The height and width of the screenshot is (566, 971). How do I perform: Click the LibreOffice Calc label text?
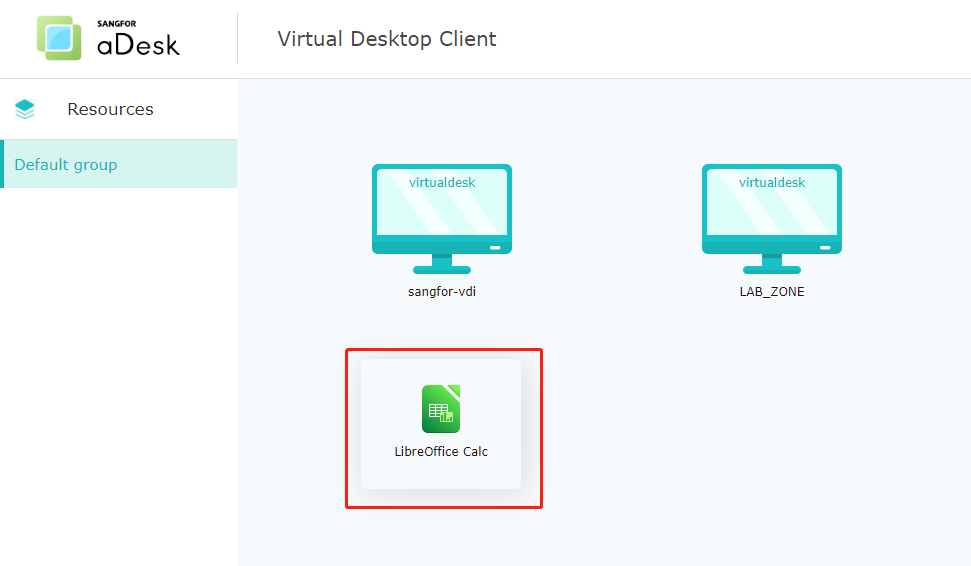coord(441,451)
